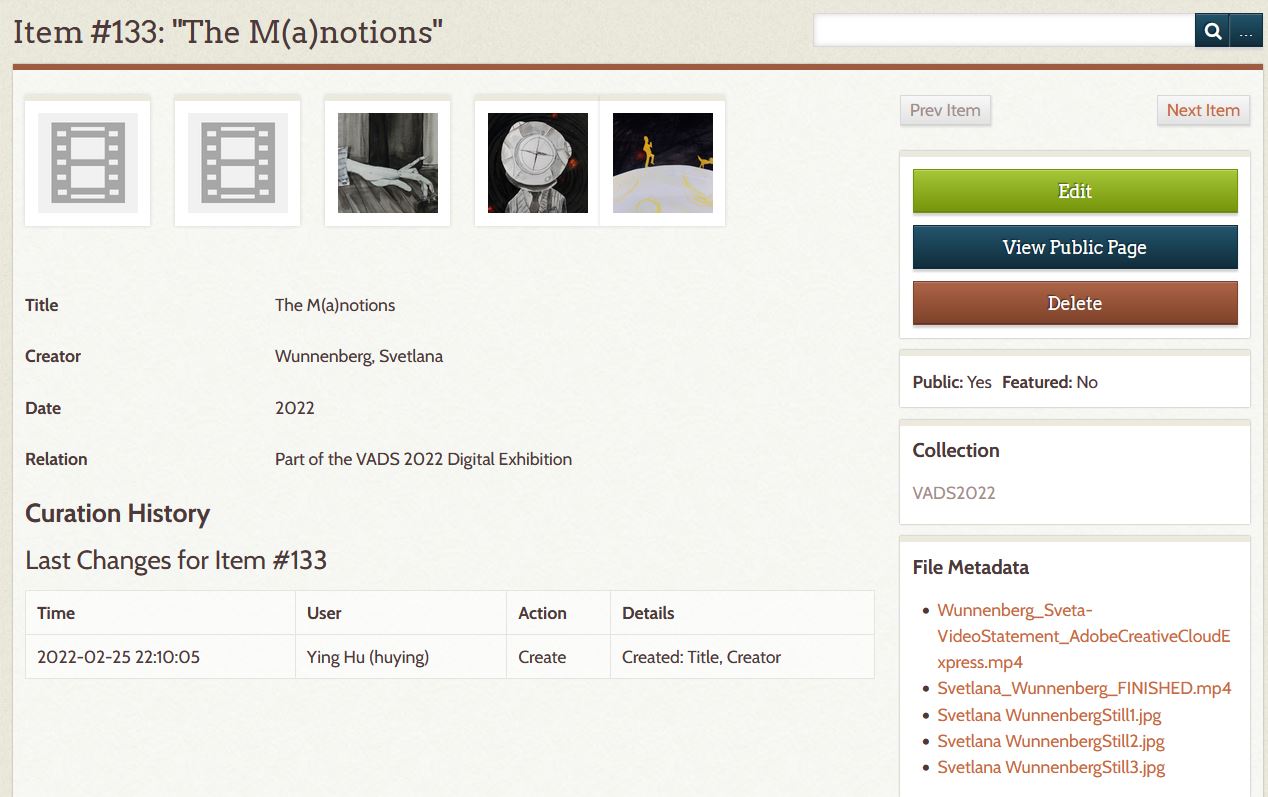Open the VideoStatement AdobeCreativeCloudExpress mp4 link

coord(1083,636)
